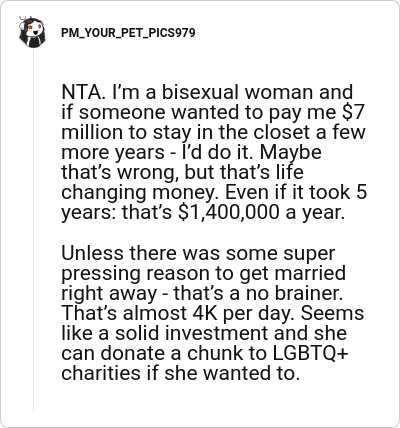
Task: Click the second paragraph starting with Unless
Action: [x=213, y=313]
